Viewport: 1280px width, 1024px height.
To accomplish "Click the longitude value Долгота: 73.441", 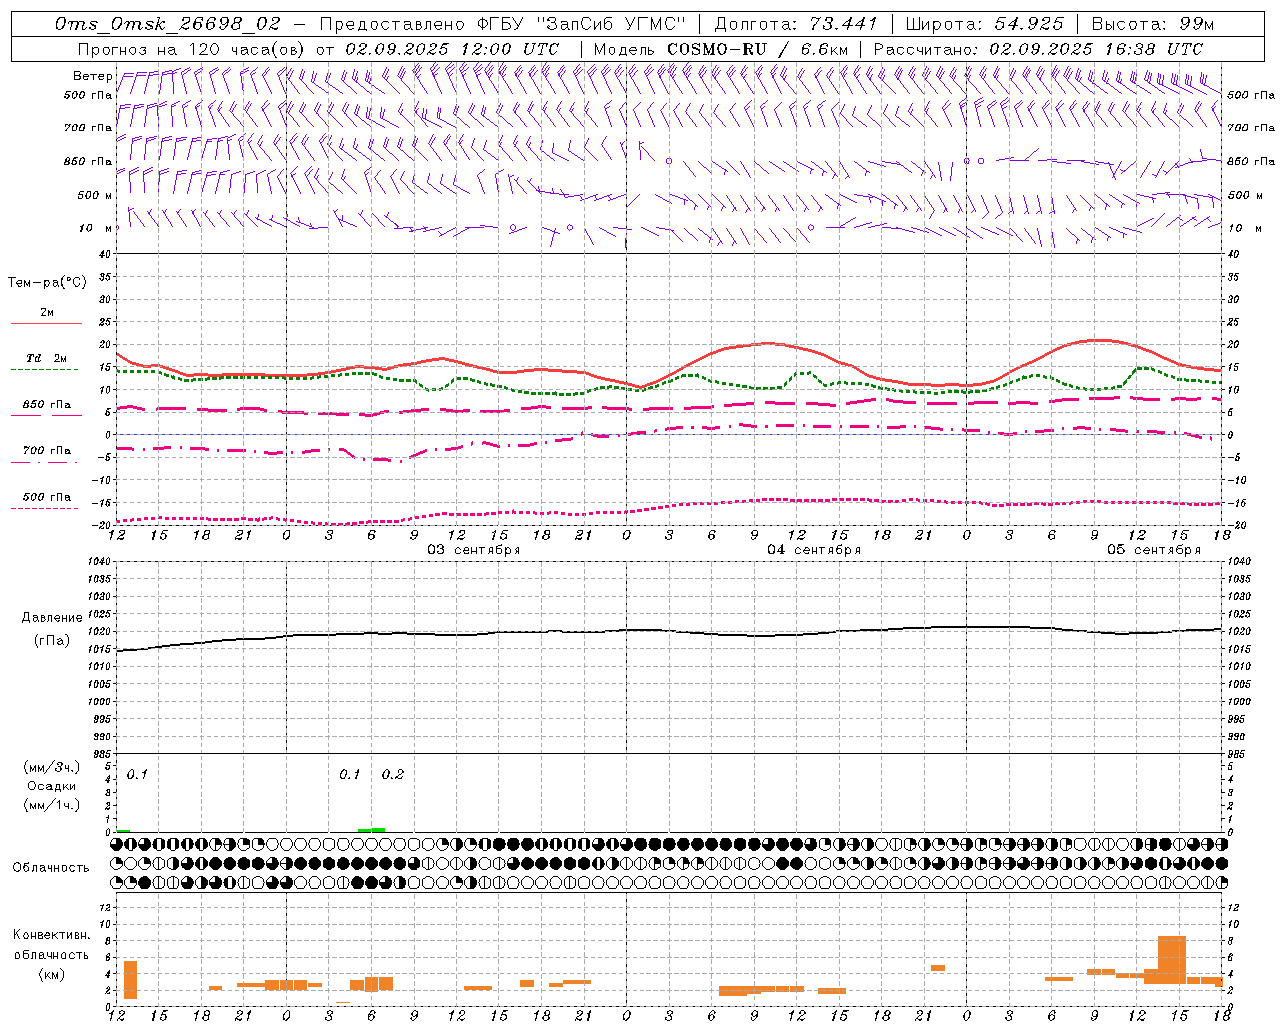I will tap(795, 24).
